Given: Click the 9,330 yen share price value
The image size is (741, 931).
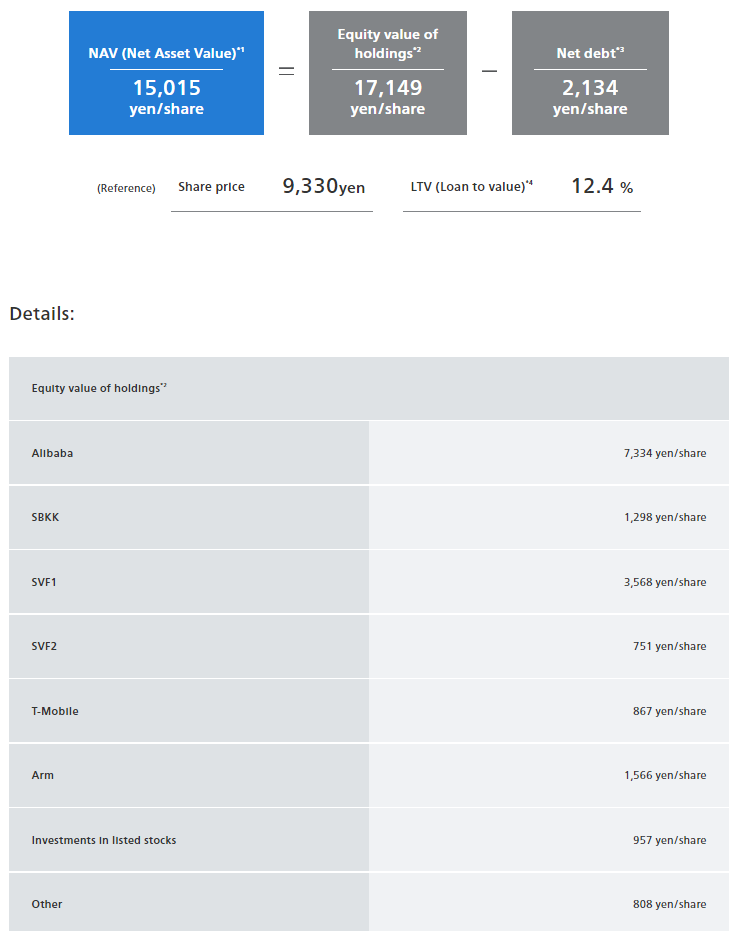Looking at the screenshot, I should pos(323,186).
